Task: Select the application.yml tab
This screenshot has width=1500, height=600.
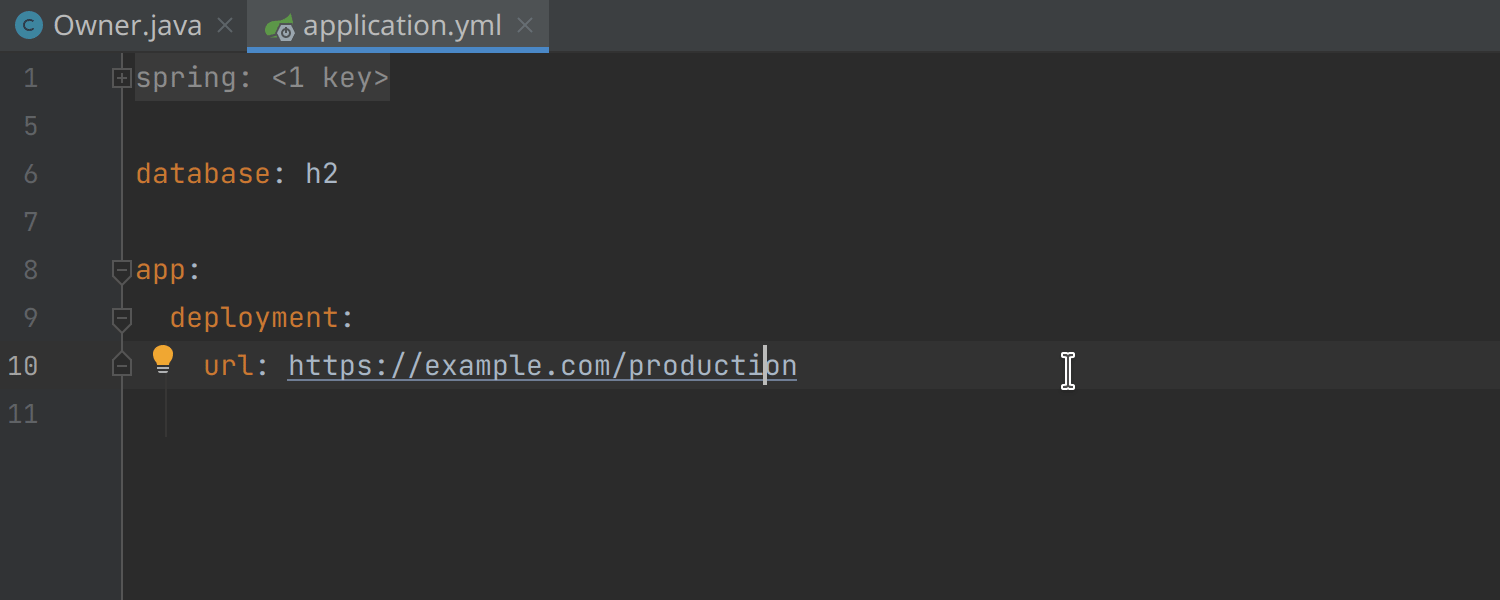Action: coord(402,26)
